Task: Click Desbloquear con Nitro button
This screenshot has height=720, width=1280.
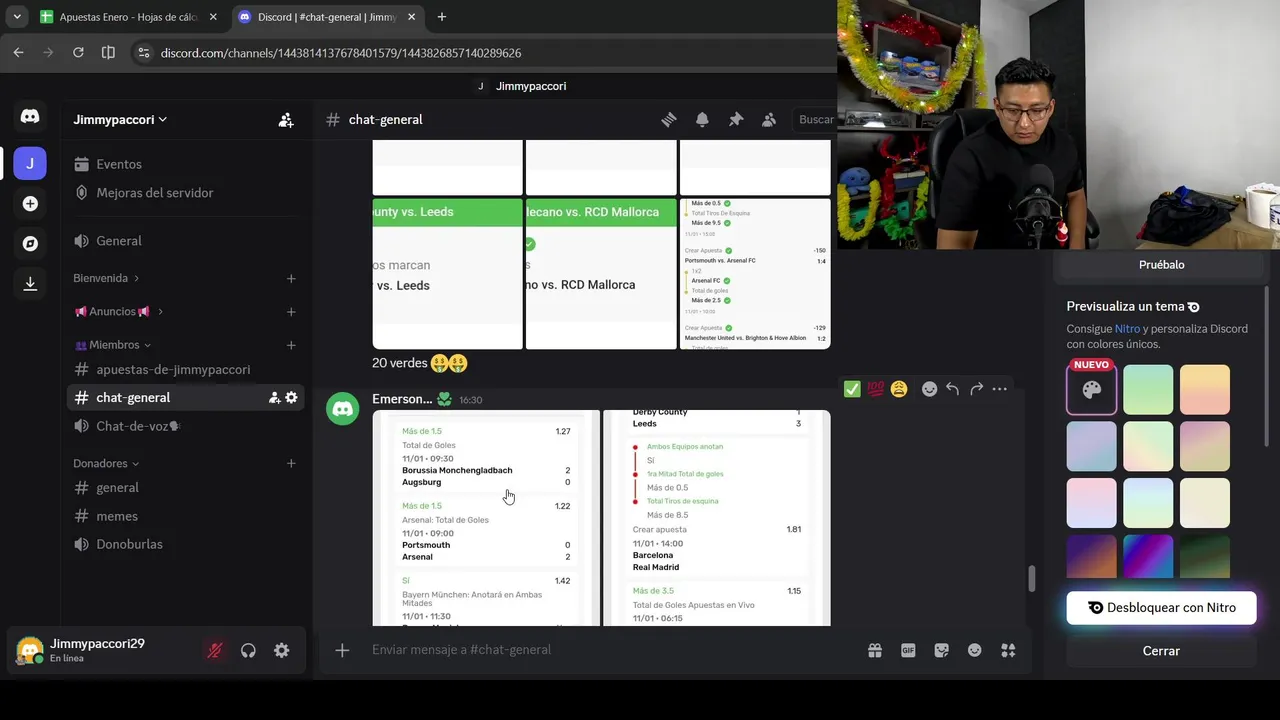Action: (x=1161, y=608)
